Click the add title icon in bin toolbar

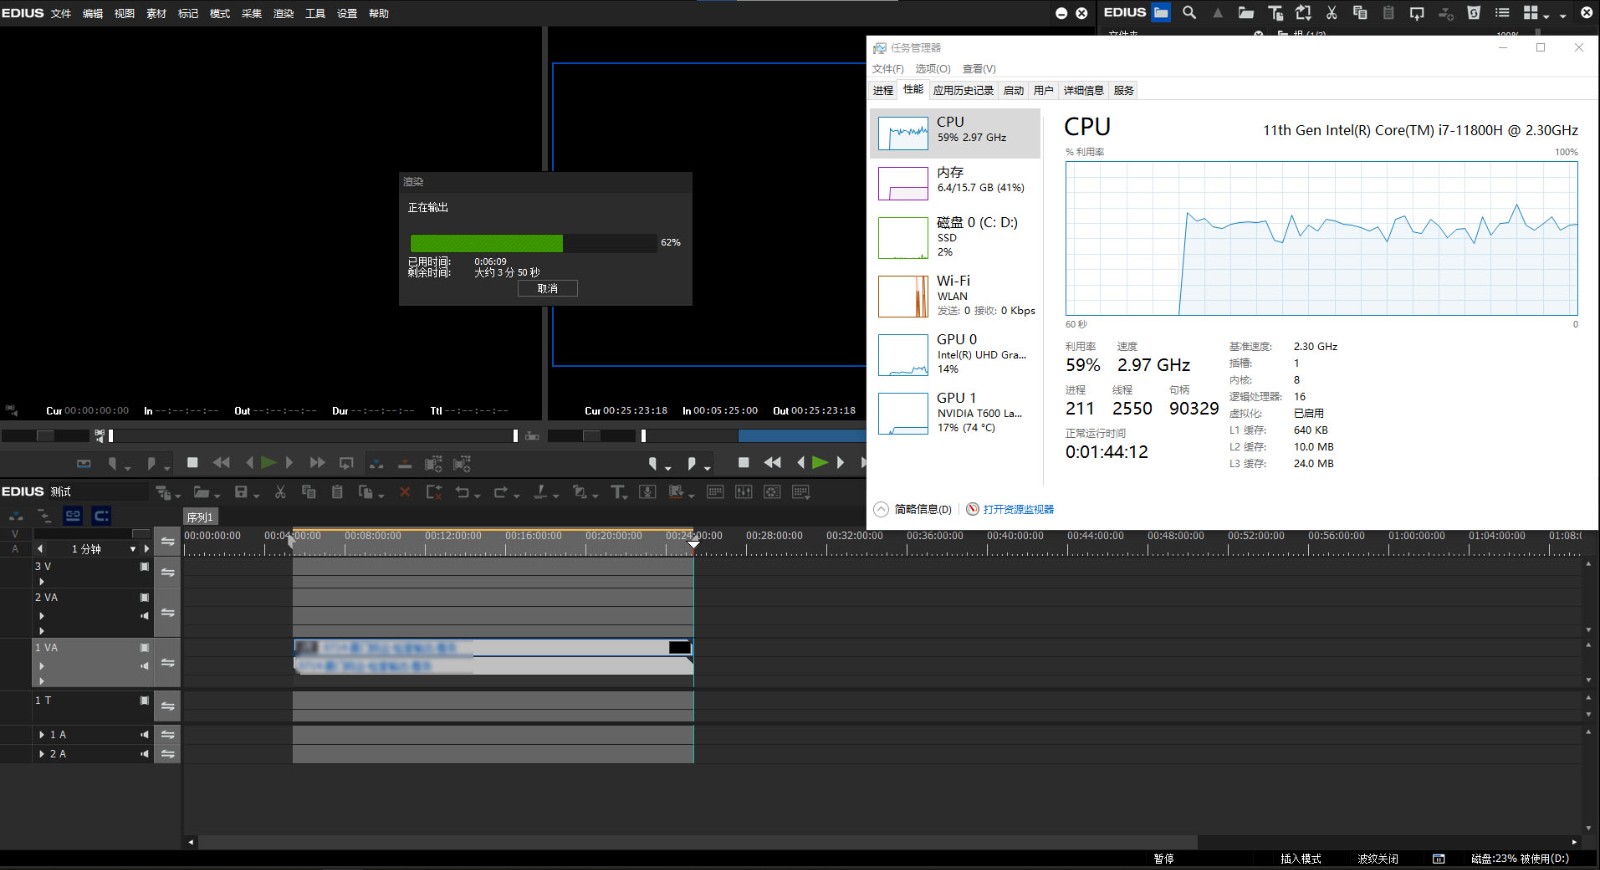click(1275, 13)
